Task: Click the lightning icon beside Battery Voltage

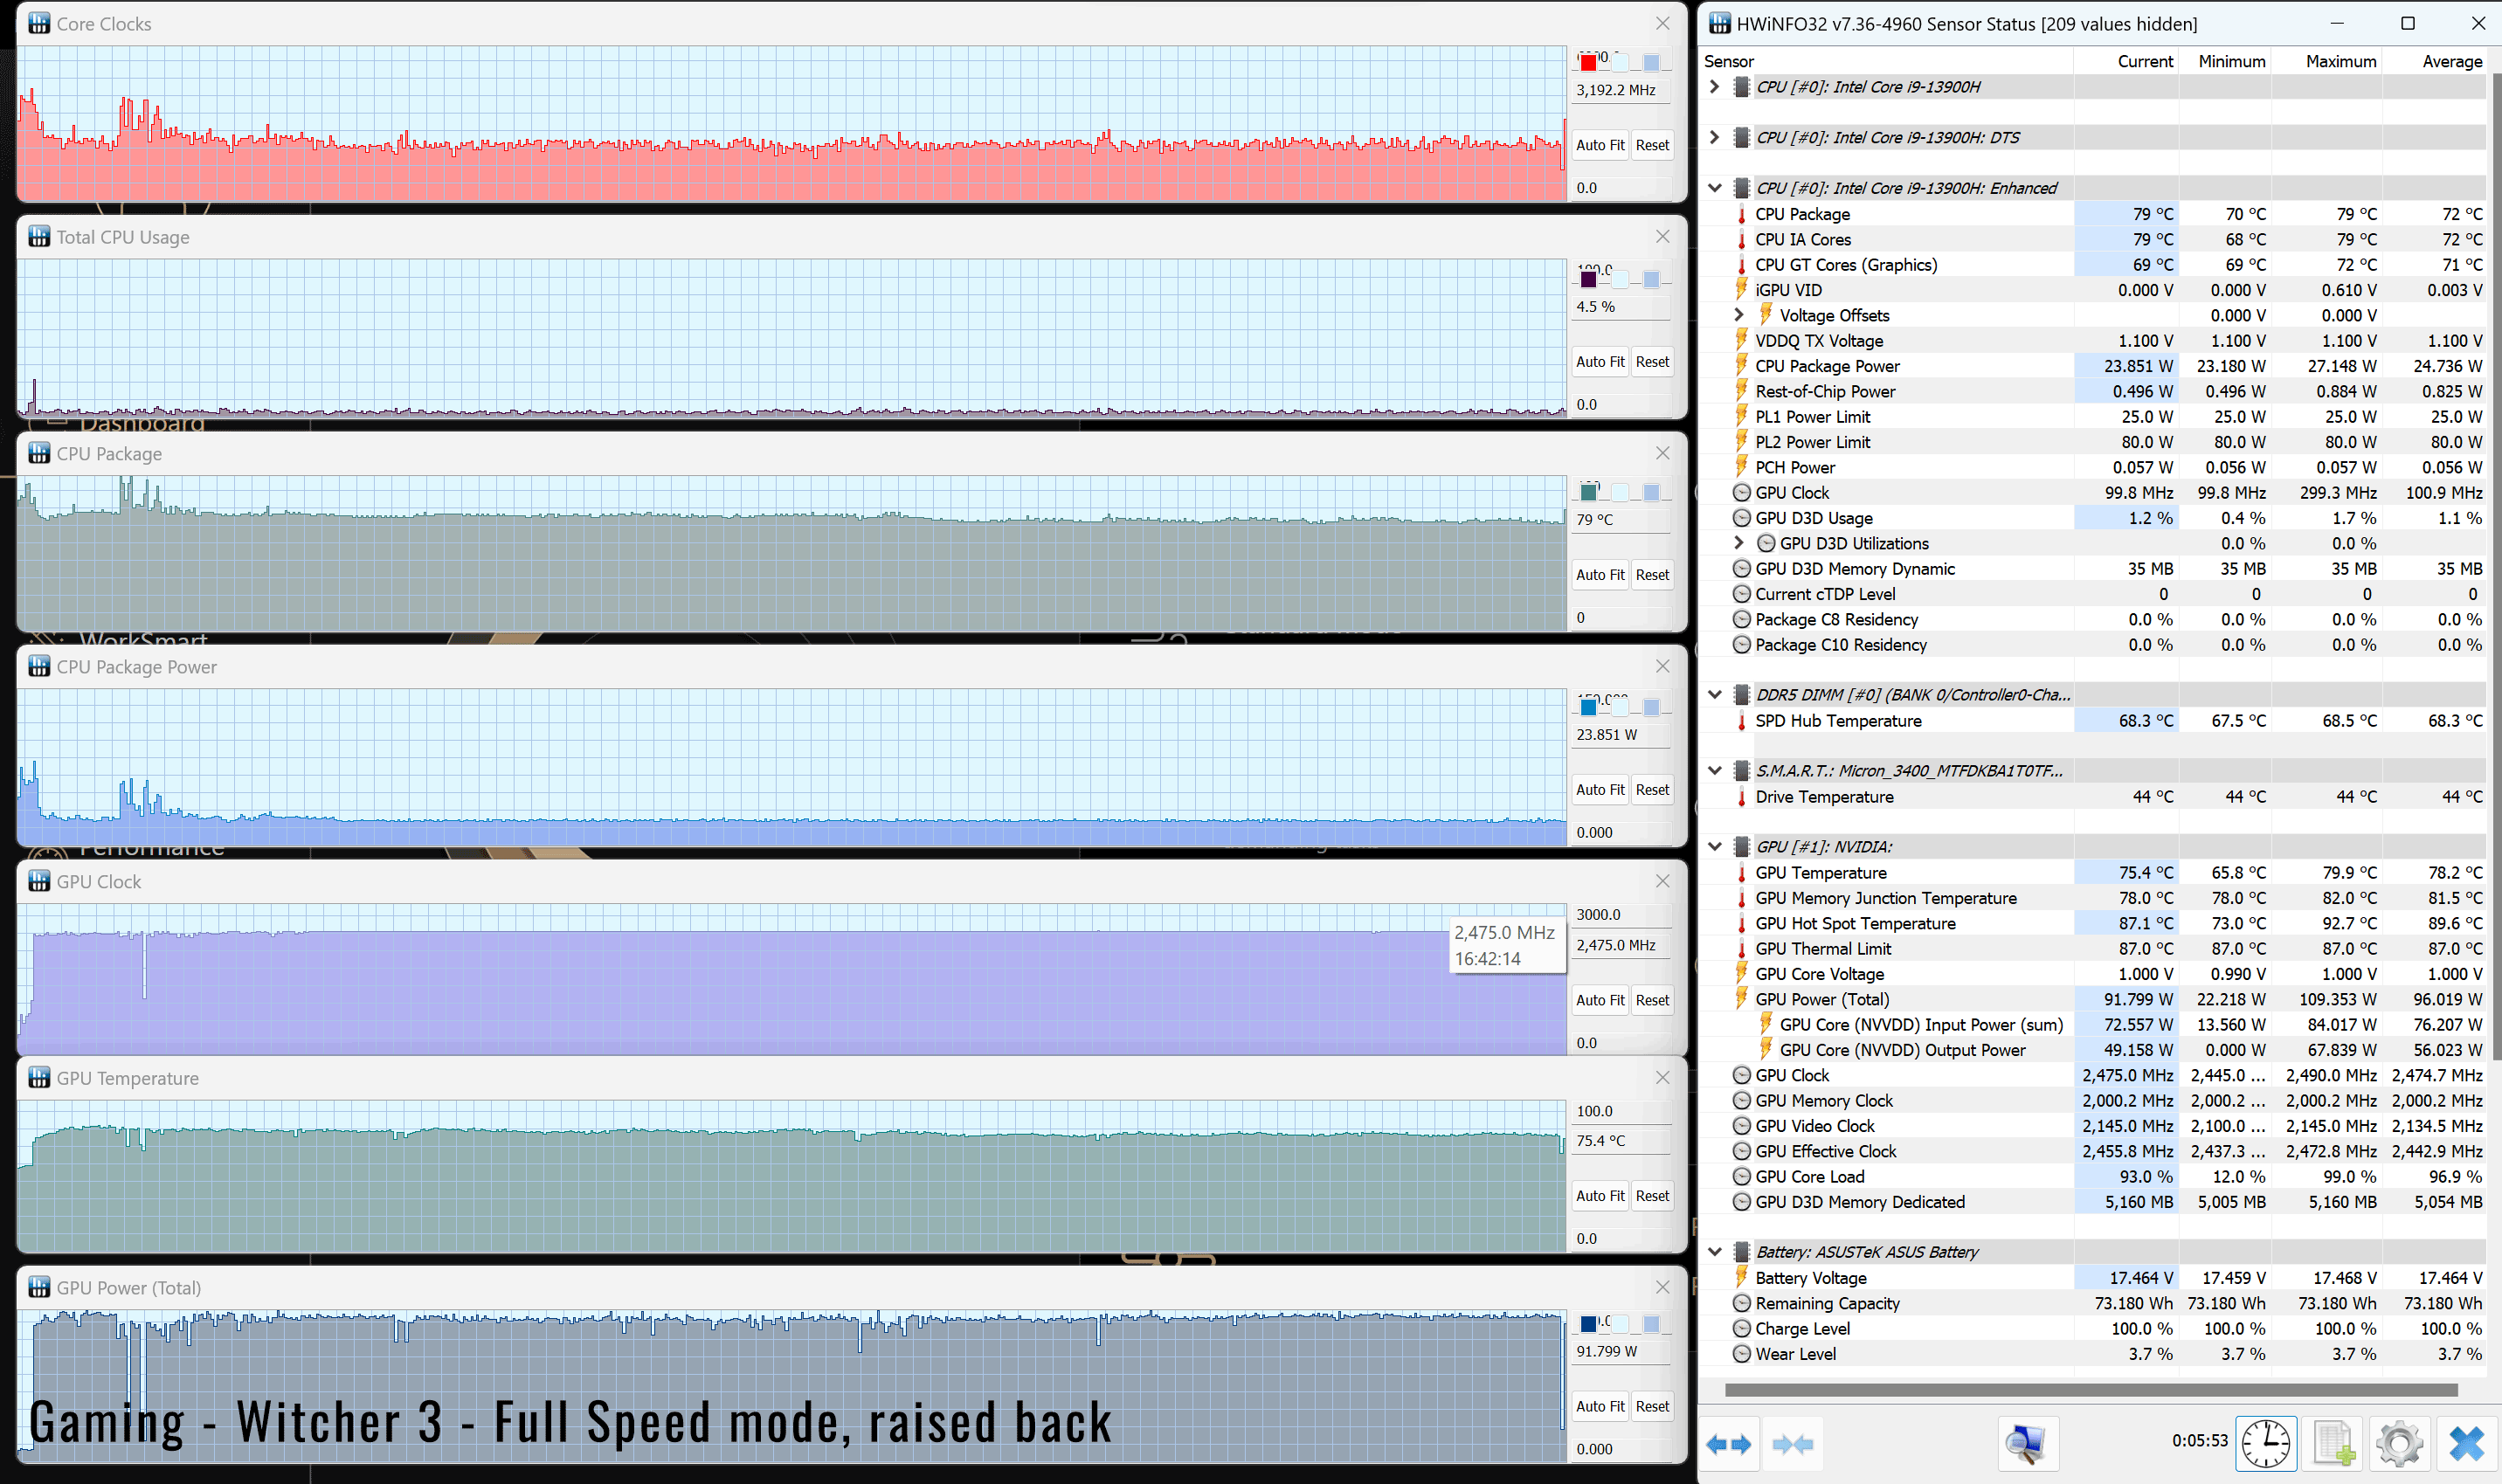Action: coord(1741,1278)
